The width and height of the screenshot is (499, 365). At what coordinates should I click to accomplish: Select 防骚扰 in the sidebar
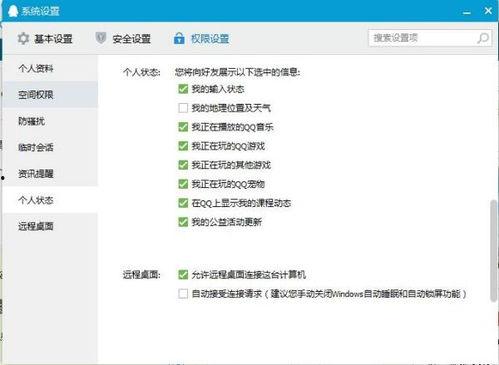coord(50,121)
